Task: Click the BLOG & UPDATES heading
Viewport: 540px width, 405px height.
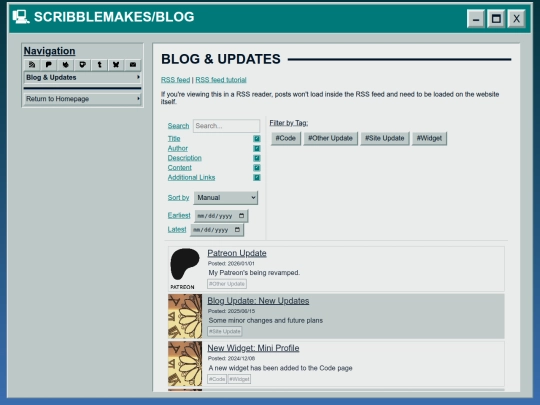Action: pos(221,59)
